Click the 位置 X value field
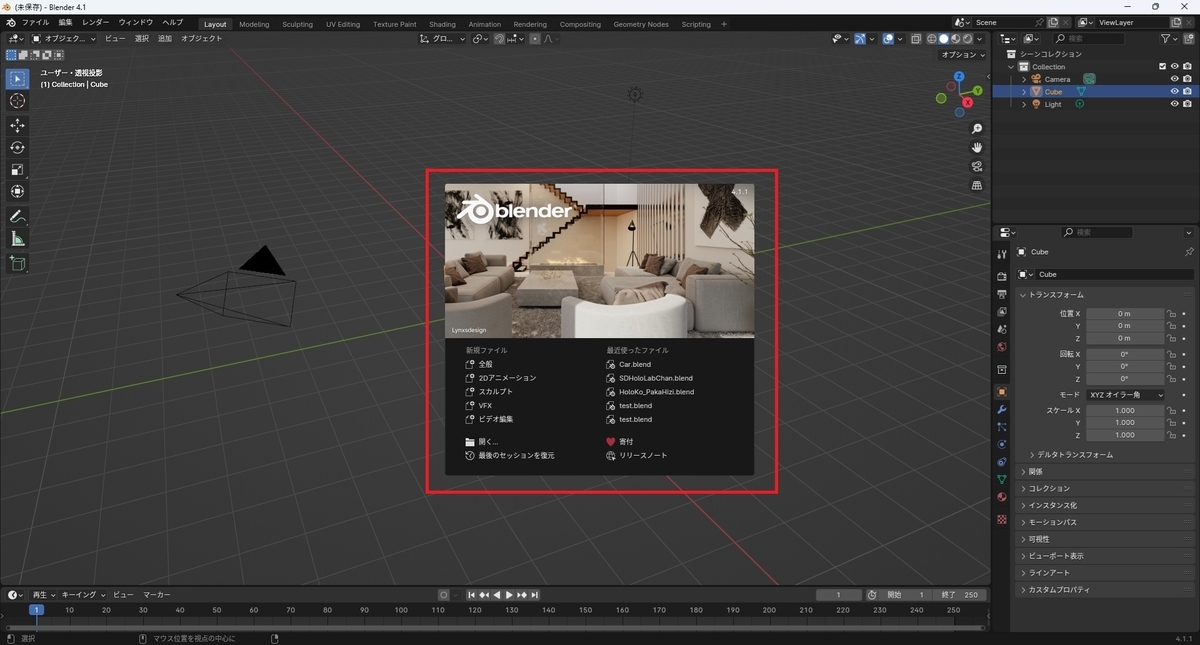This screenshot has width=1200, height=645. tap(1125, 314)
